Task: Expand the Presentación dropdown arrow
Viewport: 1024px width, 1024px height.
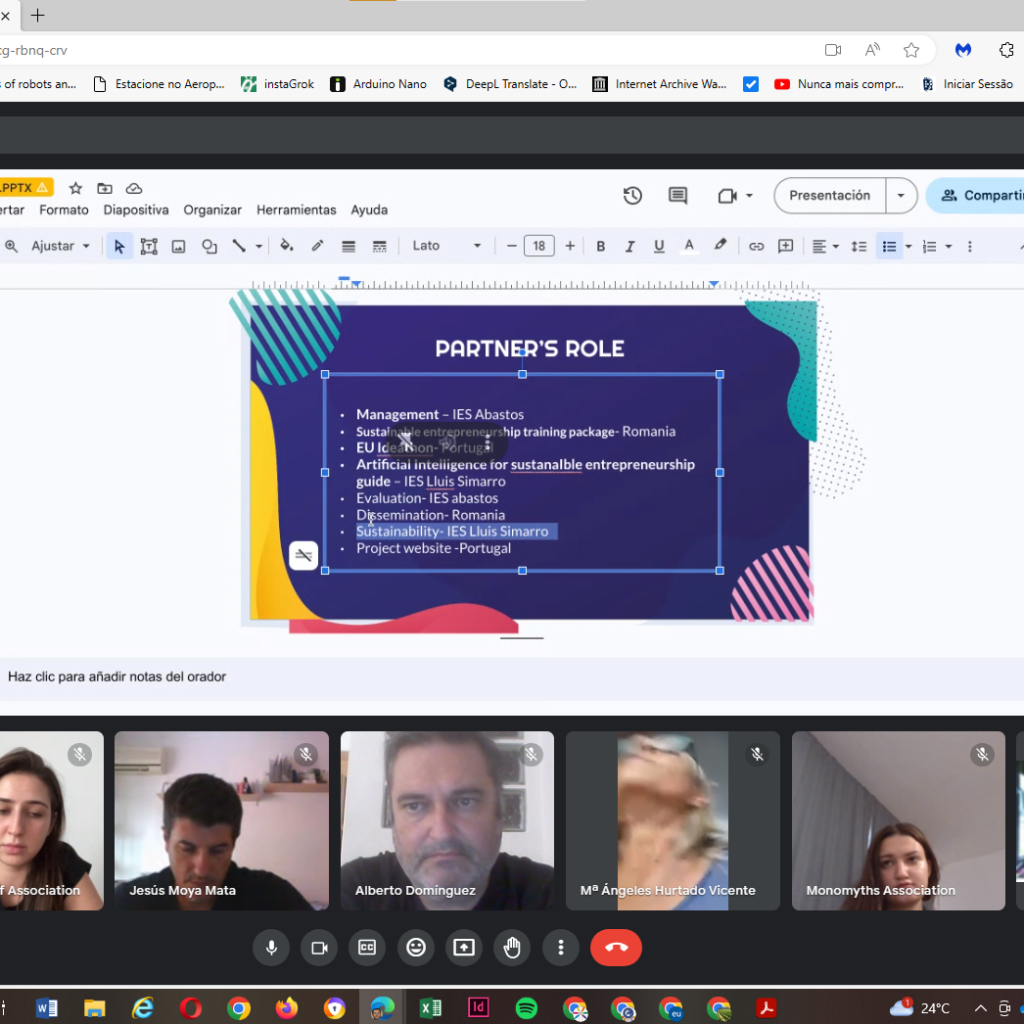Action: (x=902, y=196)
